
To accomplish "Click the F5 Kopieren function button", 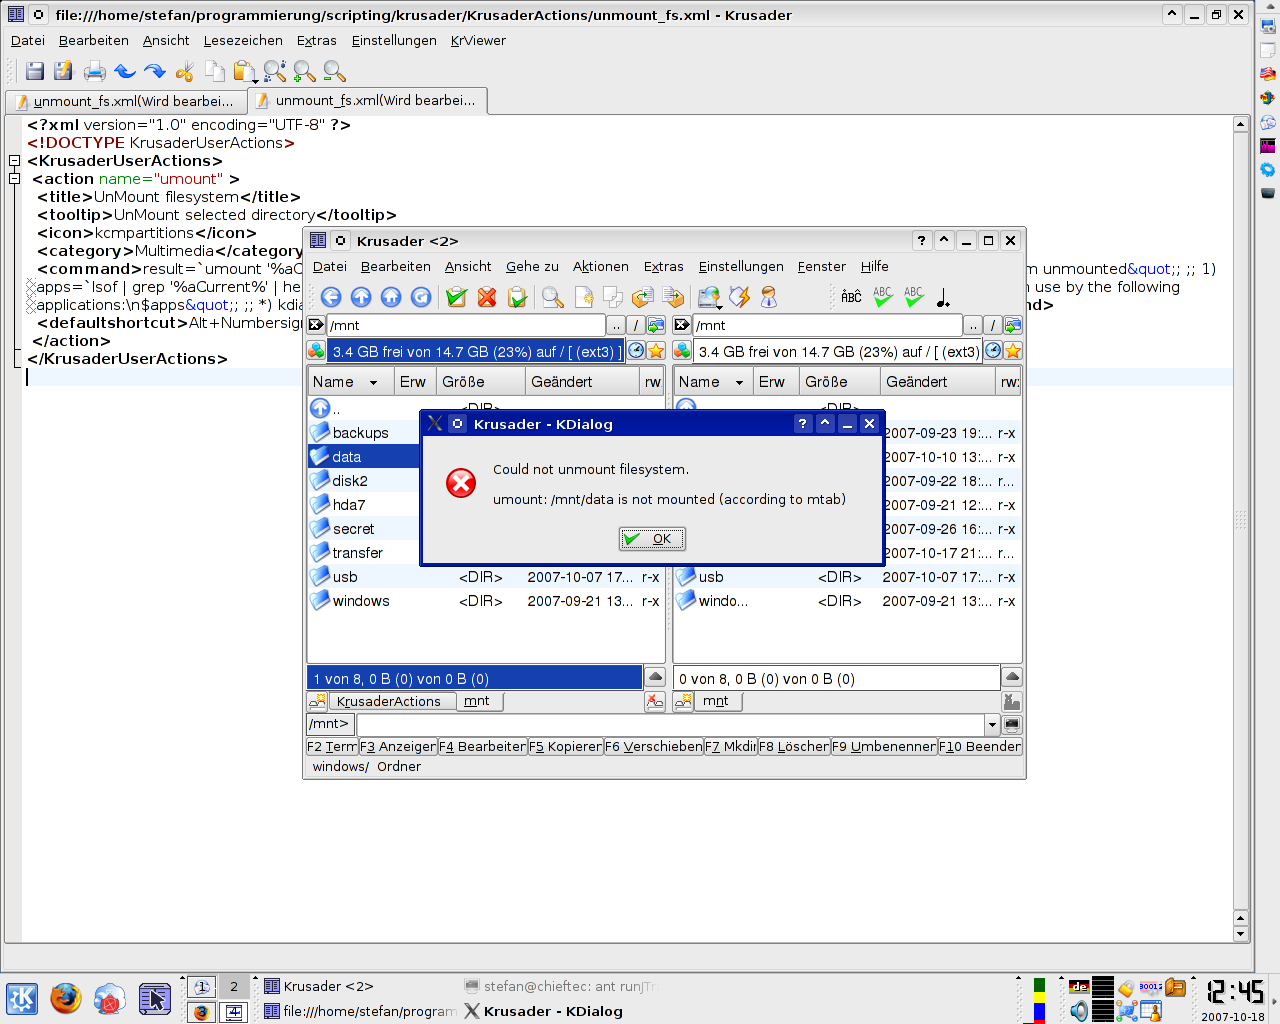I will tap(565, 746).
